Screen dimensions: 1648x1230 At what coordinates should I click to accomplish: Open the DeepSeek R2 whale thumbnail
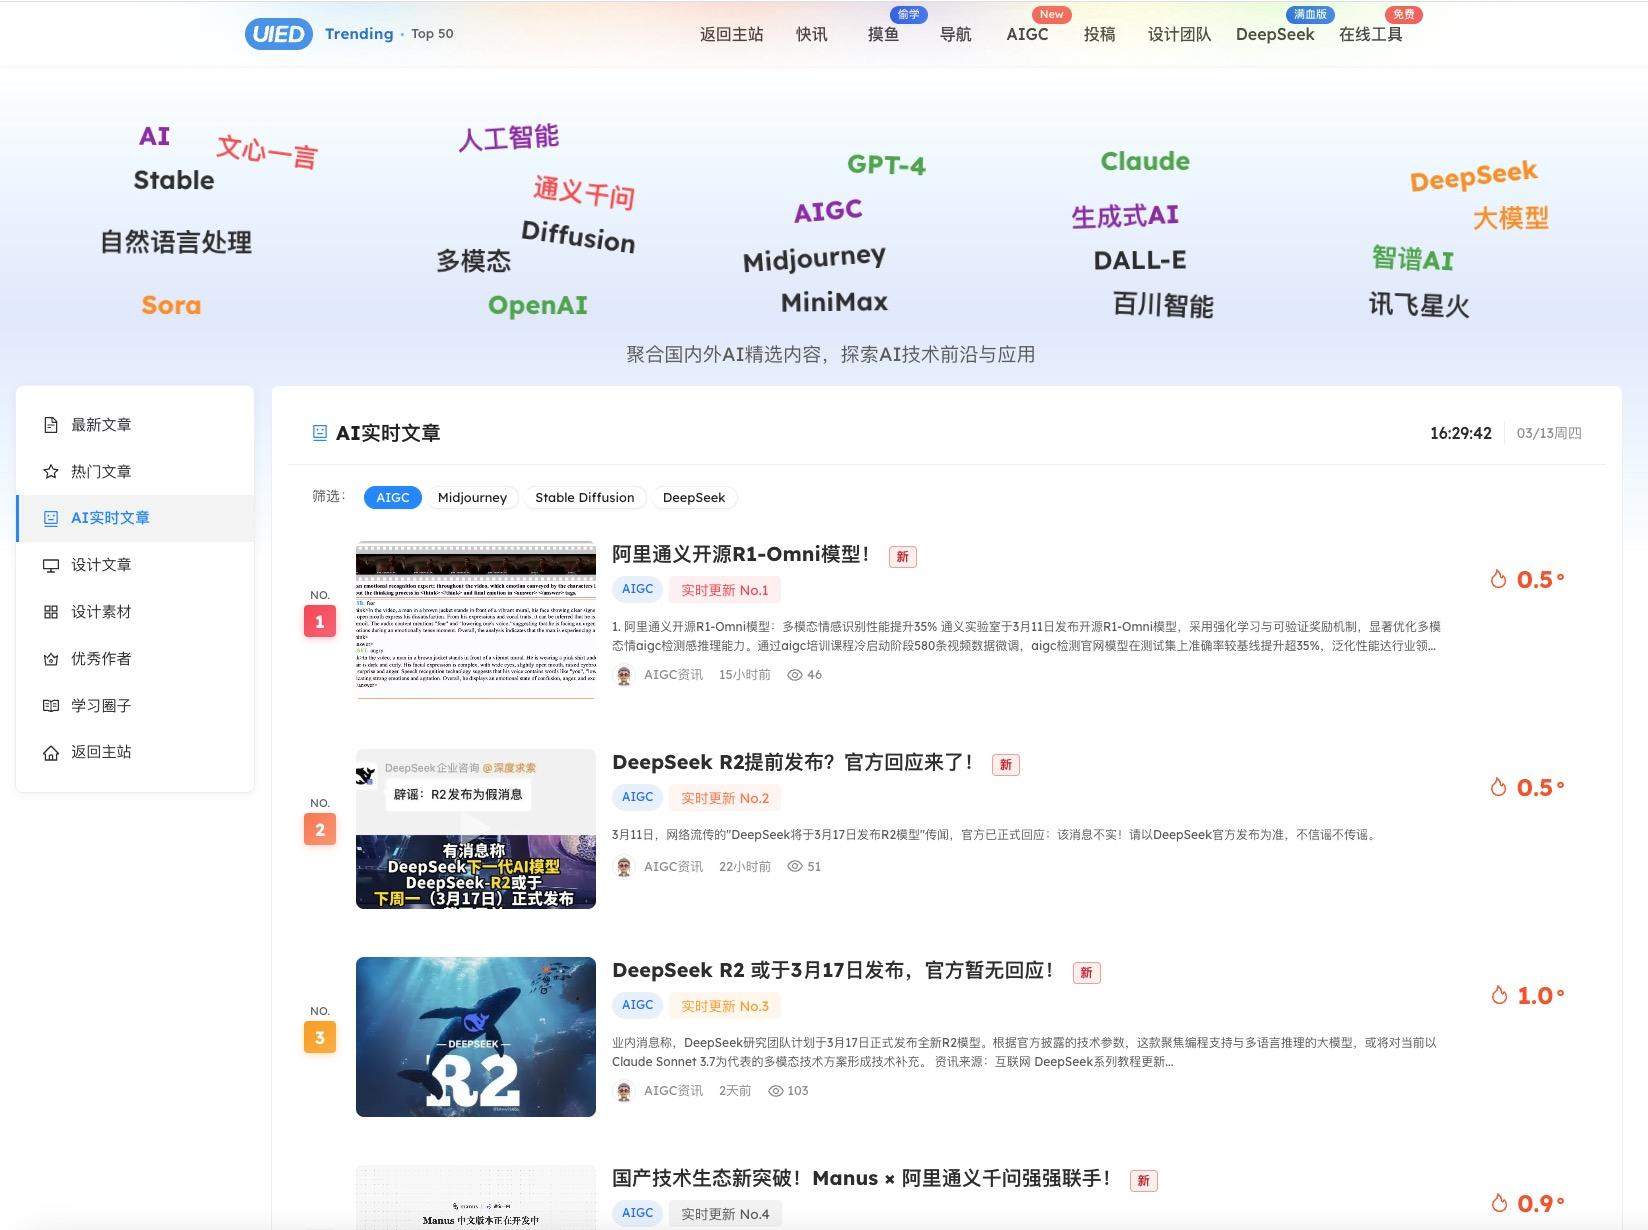pos(476,1037)
